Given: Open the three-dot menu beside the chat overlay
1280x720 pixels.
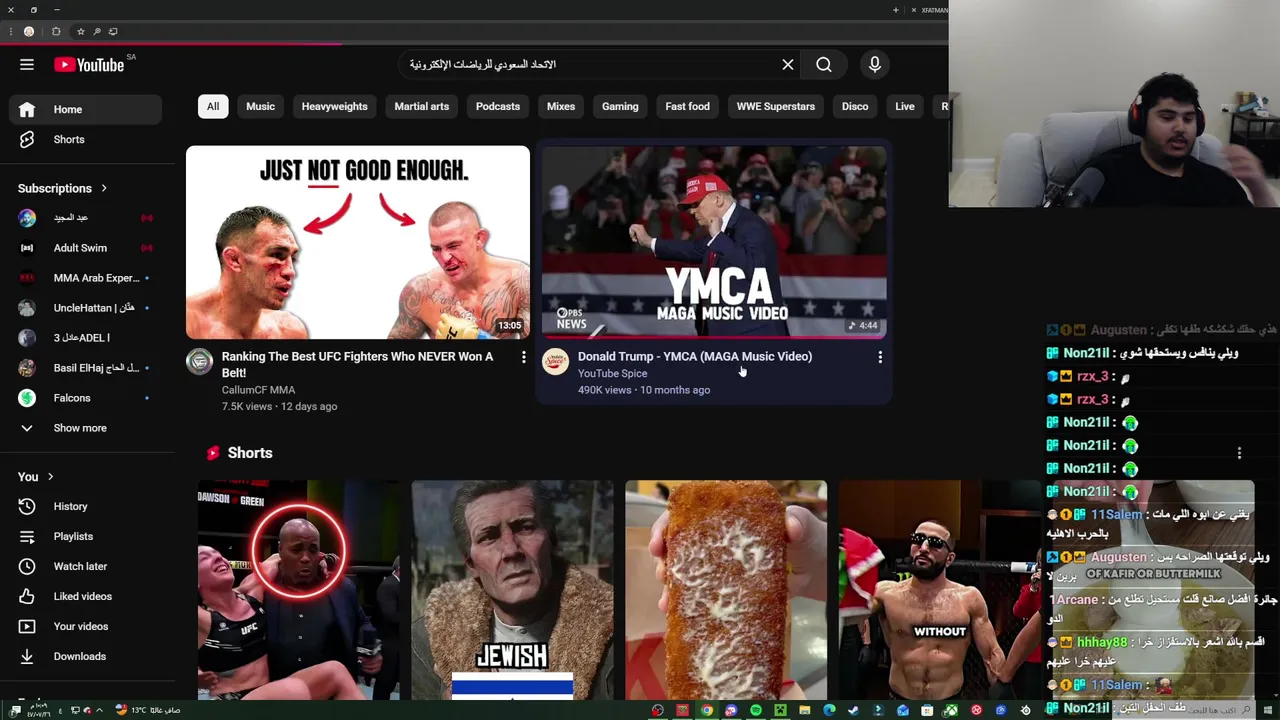Looking at the screenshot, I should point(1239,453).
